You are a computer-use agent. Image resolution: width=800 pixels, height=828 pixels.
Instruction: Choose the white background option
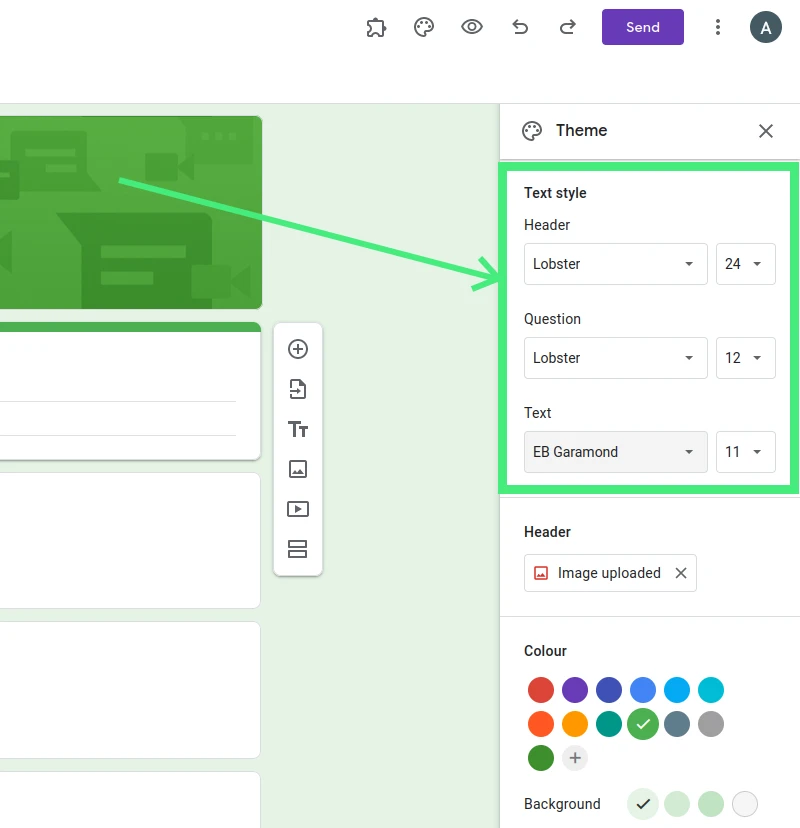pyautogui.click(x=744, y=803)
